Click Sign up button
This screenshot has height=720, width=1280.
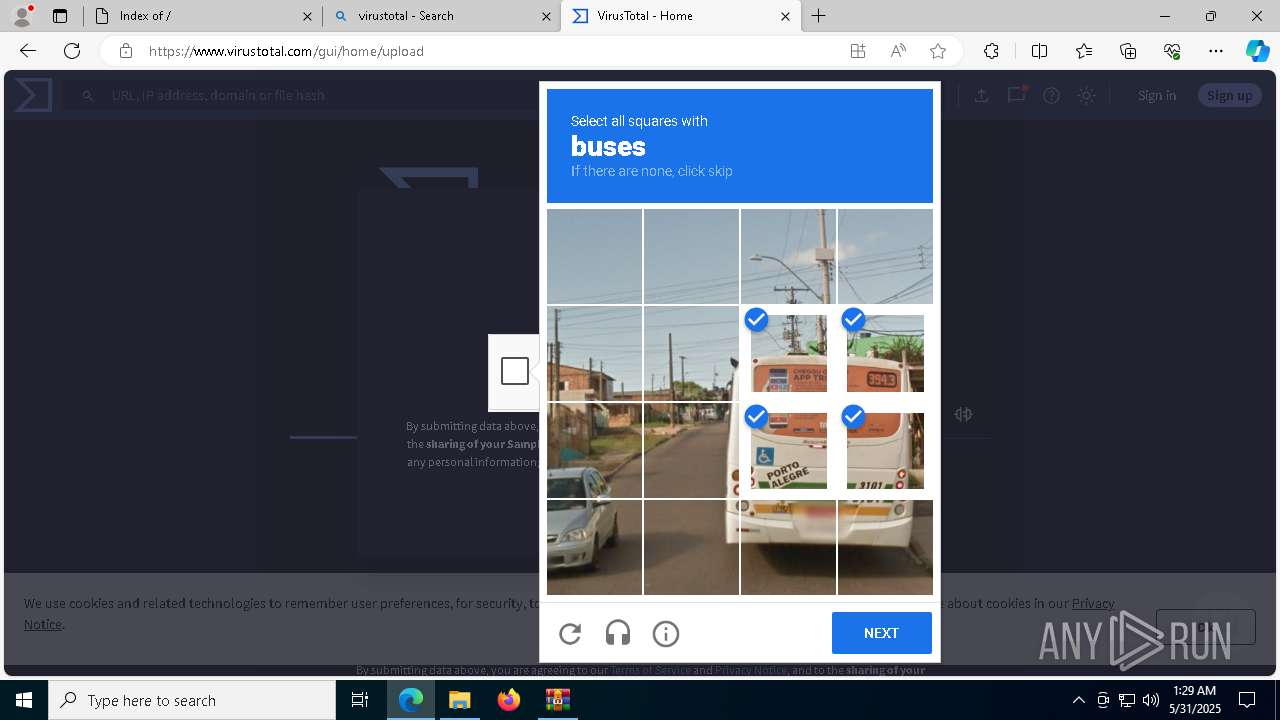pyautogui.click(x=1229, y=95)
